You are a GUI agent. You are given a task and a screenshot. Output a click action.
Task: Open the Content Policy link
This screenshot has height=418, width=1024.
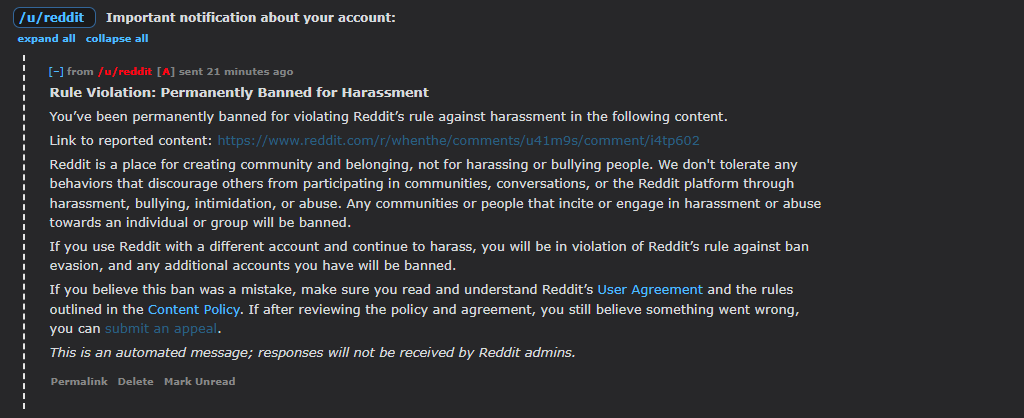(x=194, y=309)
